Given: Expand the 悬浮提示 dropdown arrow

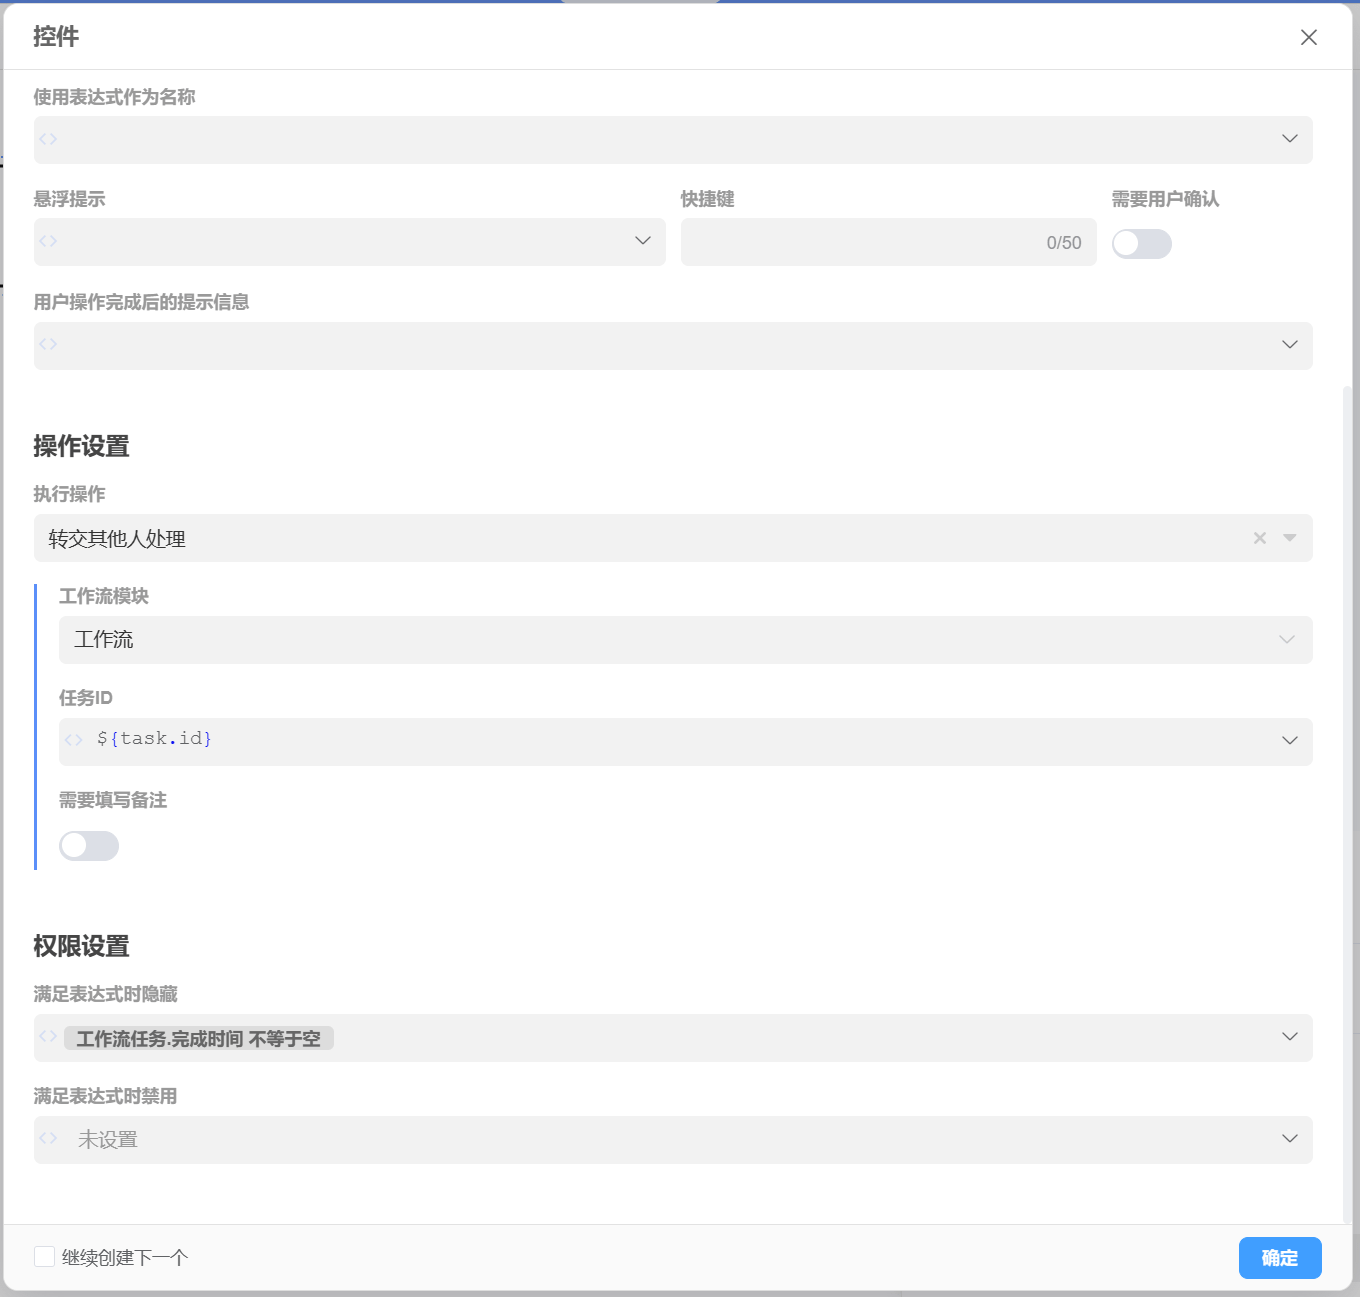Looking at the screenshot, I should [642, 241].
